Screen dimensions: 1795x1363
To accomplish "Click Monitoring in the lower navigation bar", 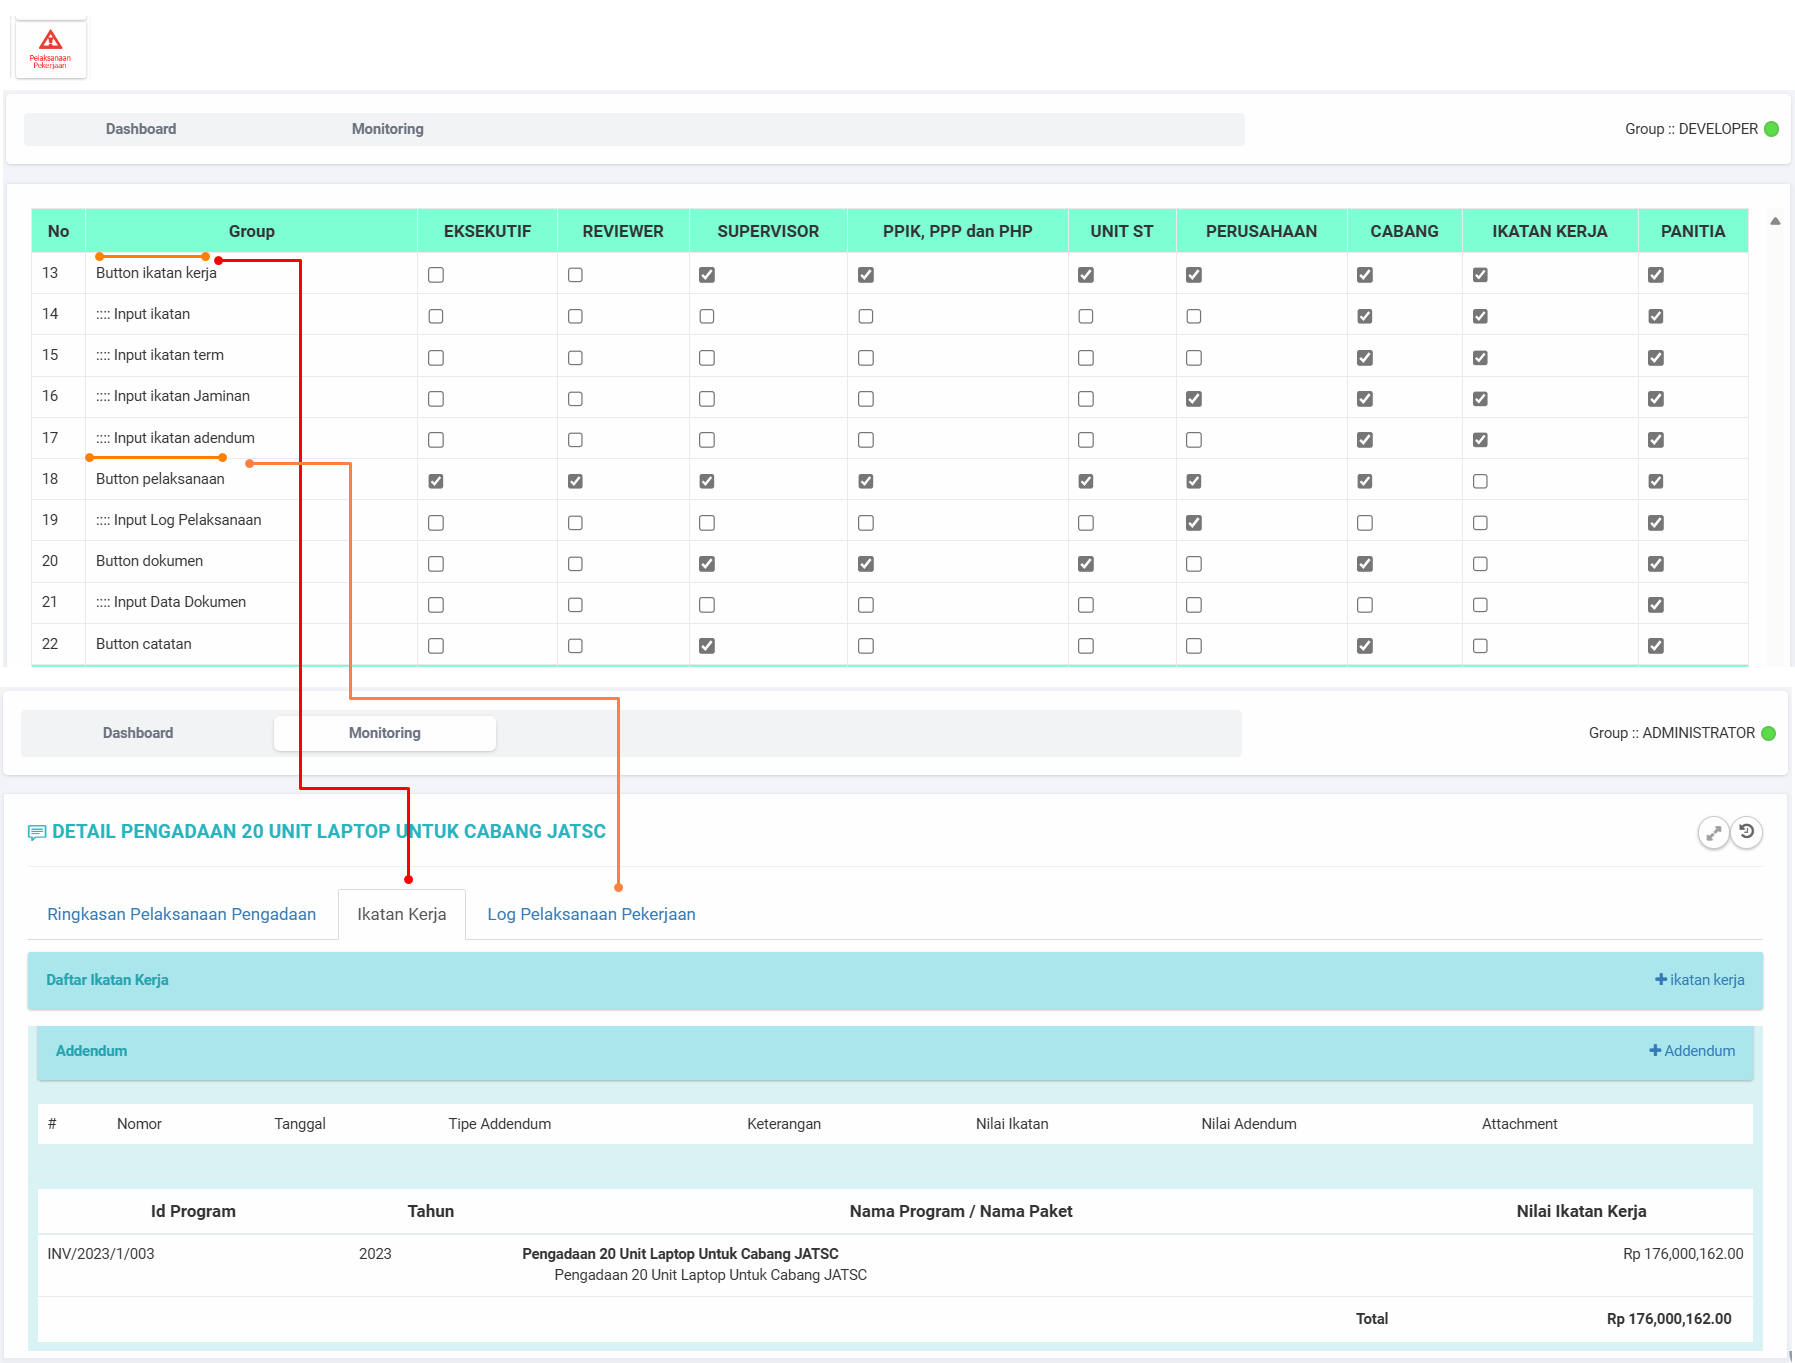I will coord(385,733).
